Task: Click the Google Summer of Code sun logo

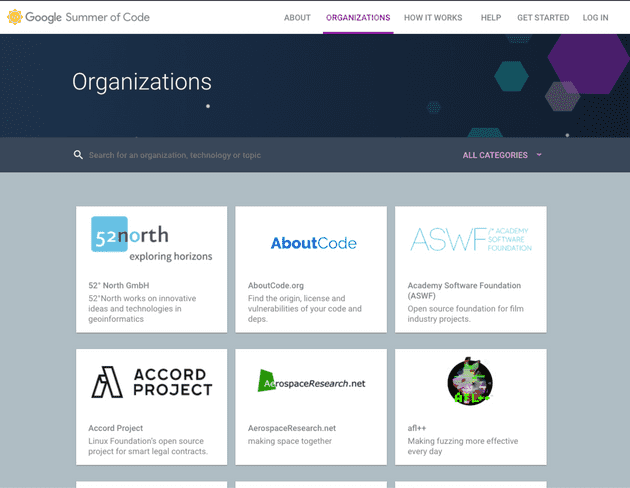Action: pyautogui.click(x=14, y=17)
